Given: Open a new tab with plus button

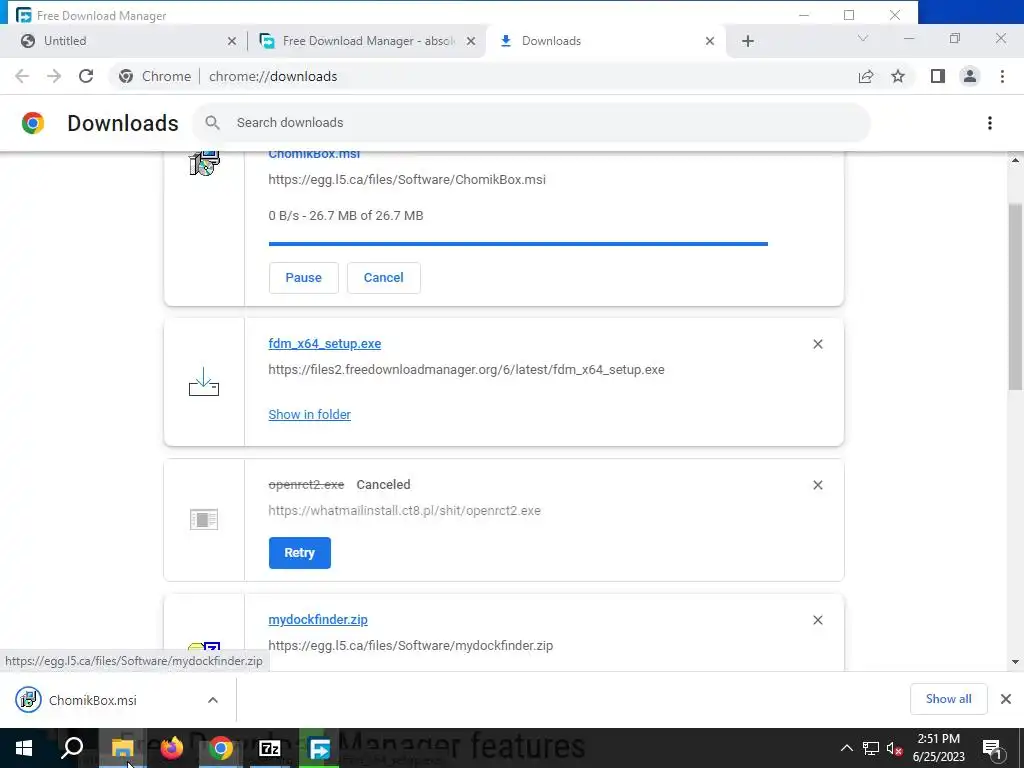Looking at the screenshot, I should 748,41.
